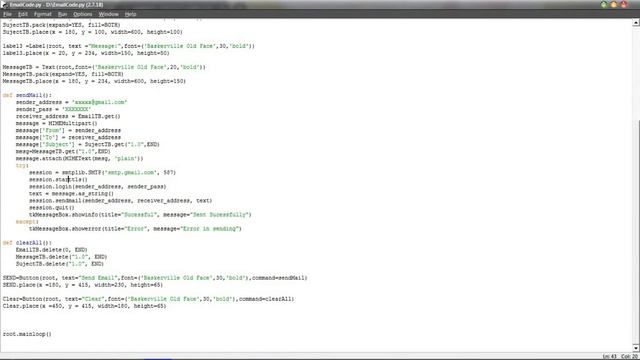
Task: Open the Edit menu
Action: tap(23, 14)
